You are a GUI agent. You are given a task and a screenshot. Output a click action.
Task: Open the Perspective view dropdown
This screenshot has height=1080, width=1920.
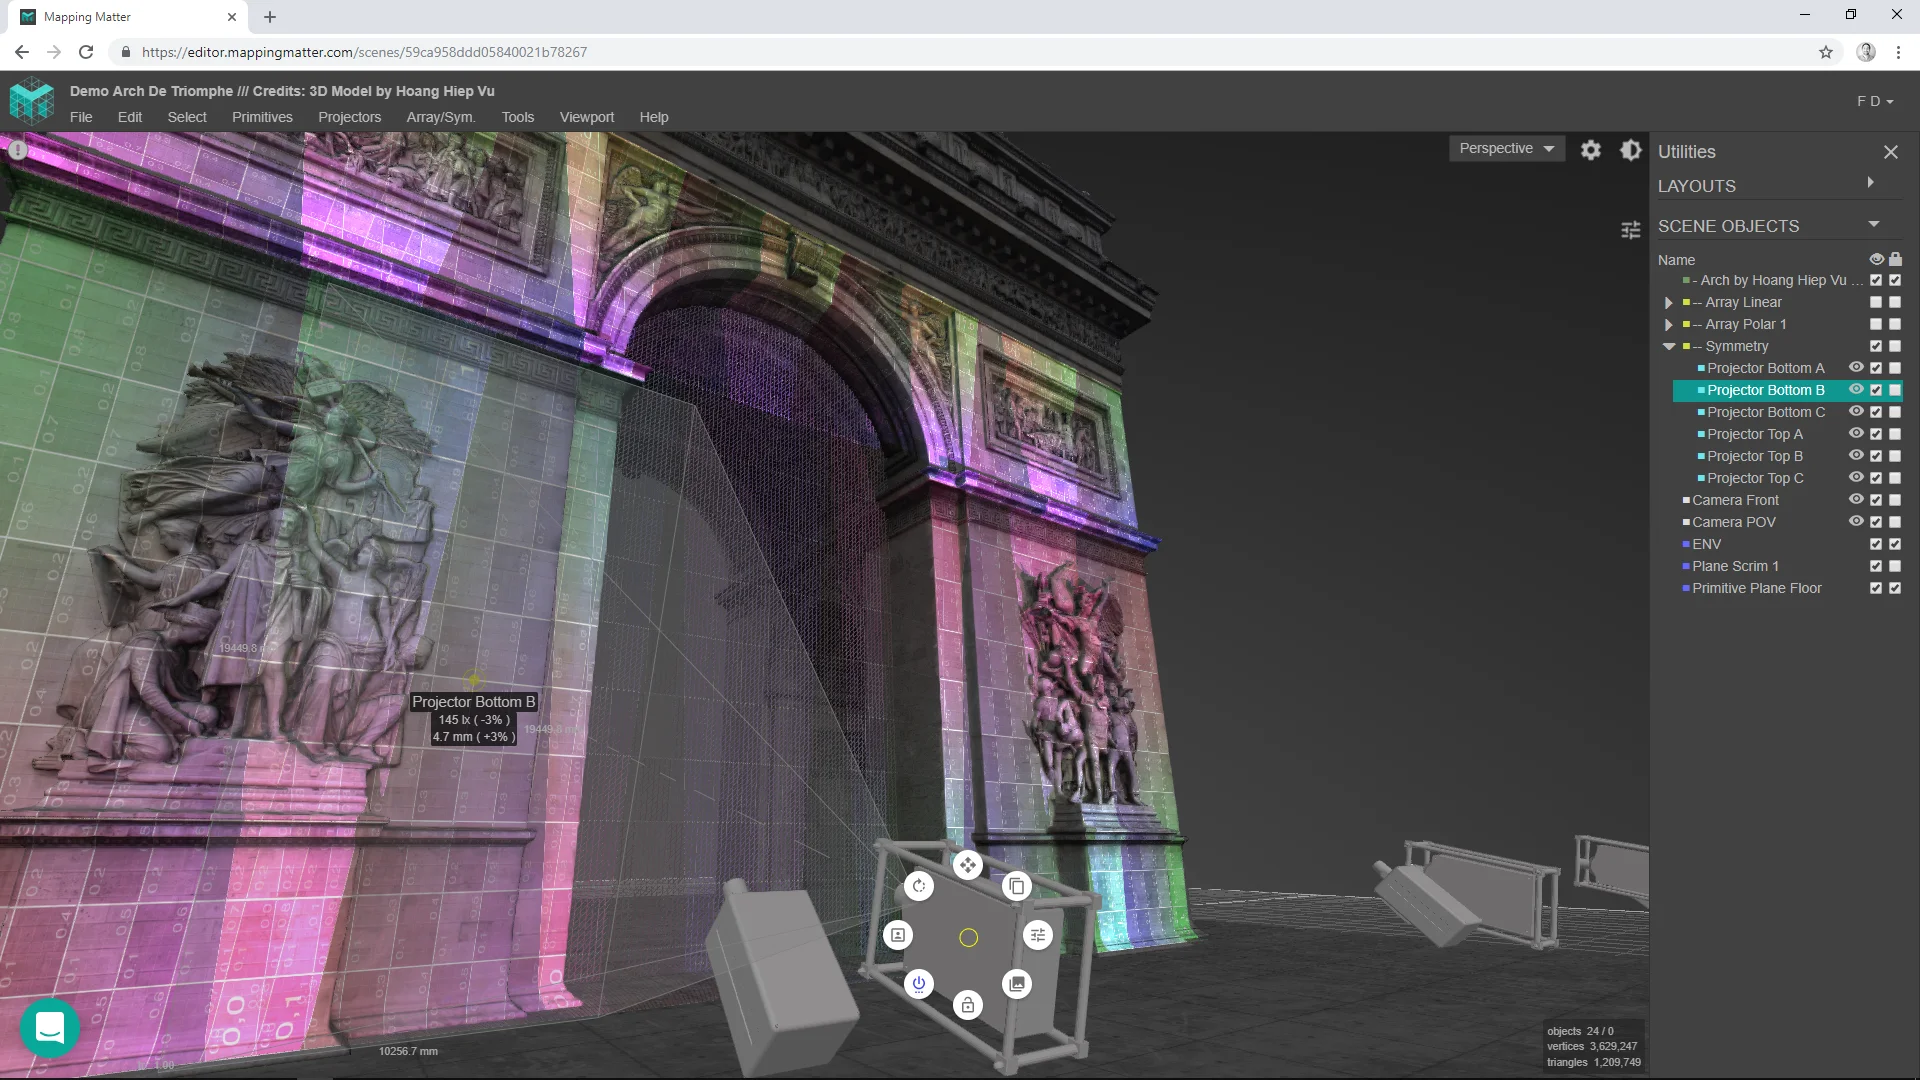[x=1506, y=148]
